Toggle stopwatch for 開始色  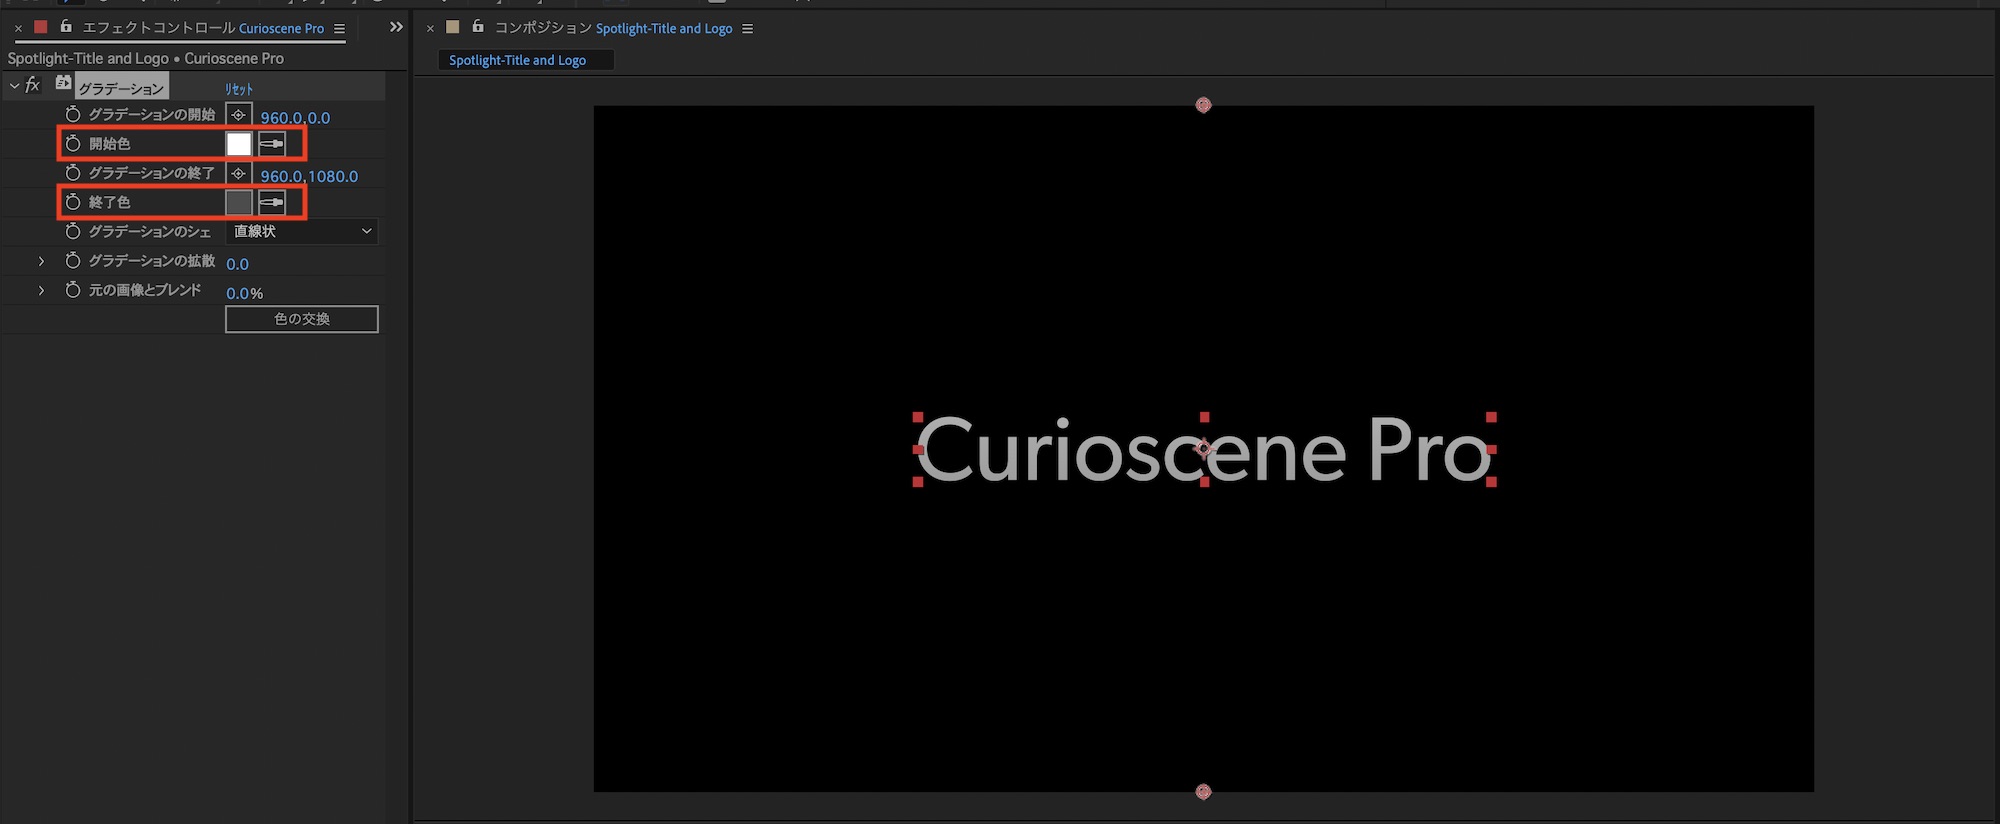pyautogui.click(x=73, y=144)
